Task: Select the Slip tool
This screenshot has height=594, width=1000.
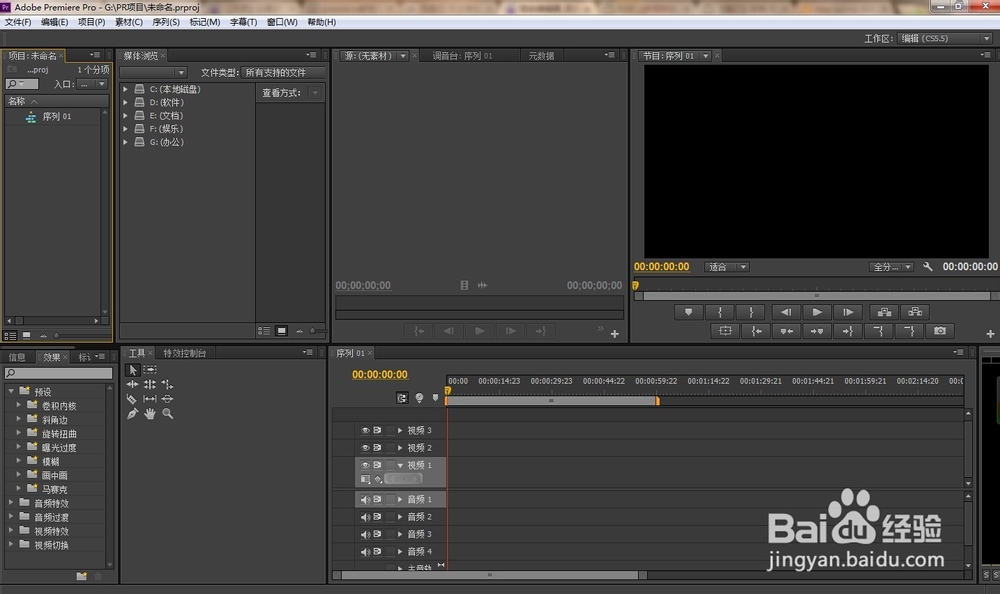Action: (150, 399)
